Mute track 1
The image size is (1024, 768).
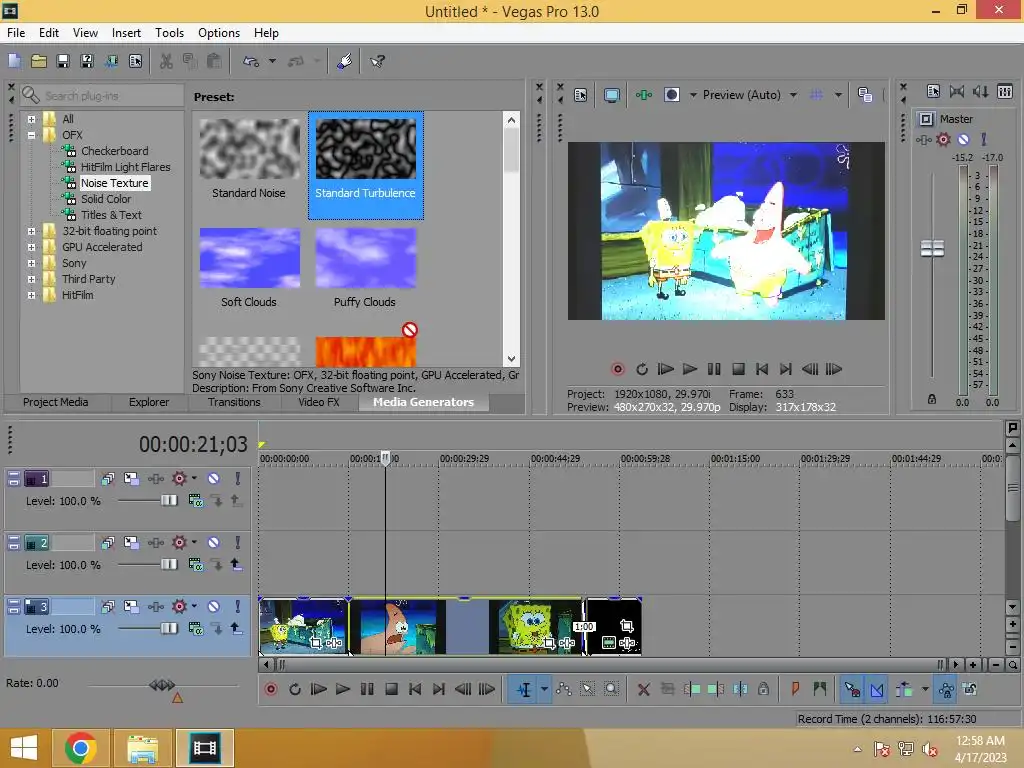pyautogui.click(x=214, y=479)
